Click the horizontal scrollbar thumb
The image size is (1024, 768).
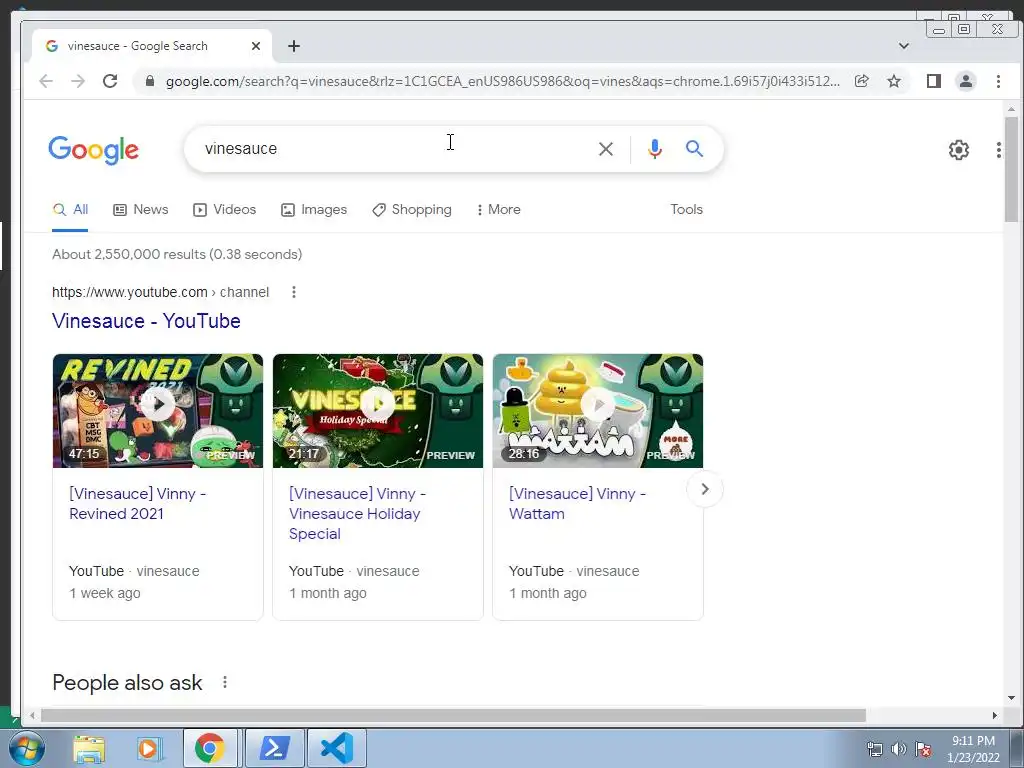pyautogui.click(x=453, y=716)
